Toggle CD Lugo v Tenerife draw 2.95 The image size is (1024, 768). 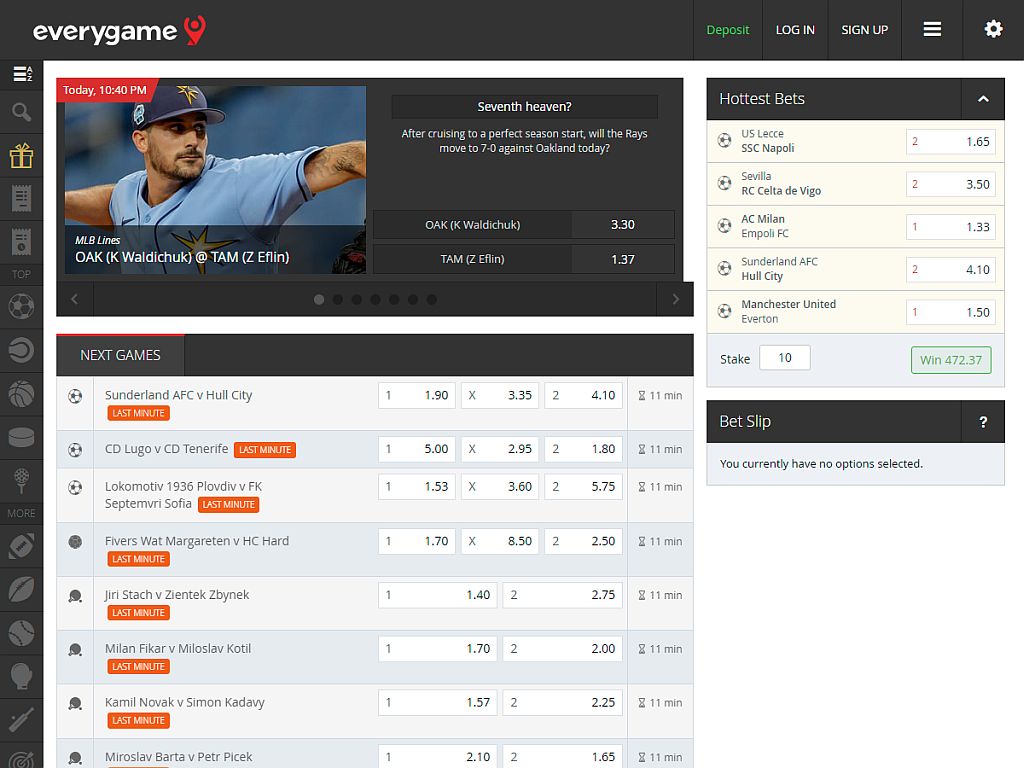(500, 449)
